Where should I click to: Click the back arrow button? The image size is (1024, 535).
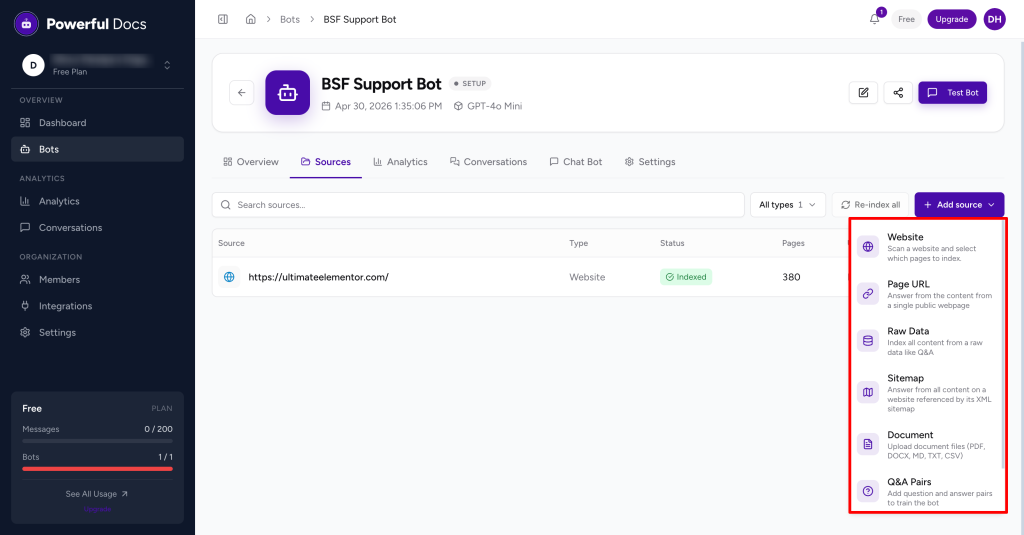click(x=242, y=93)
